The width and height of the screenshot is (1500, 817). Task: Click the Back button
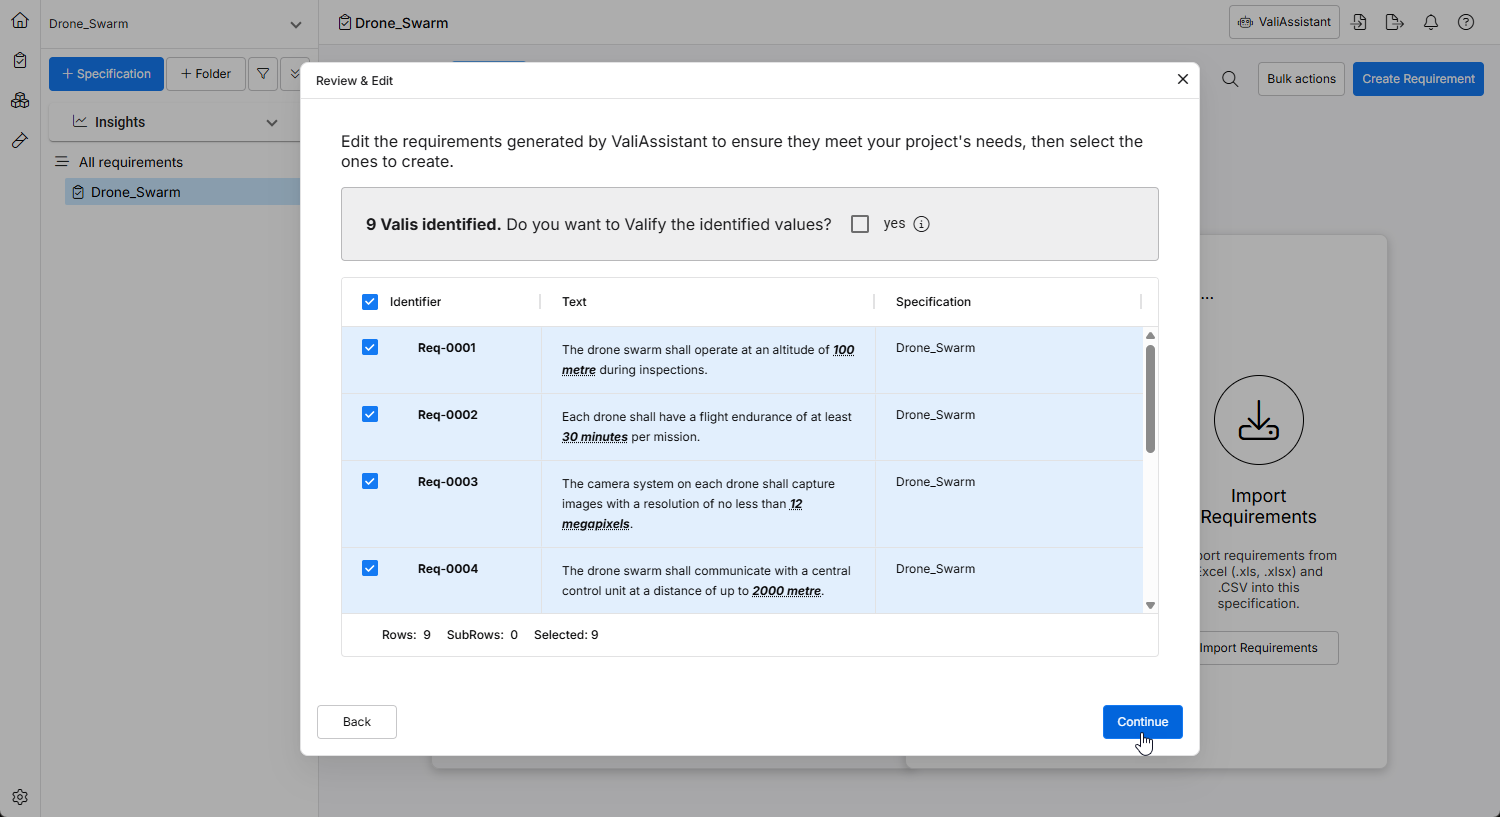coord(357,722)
